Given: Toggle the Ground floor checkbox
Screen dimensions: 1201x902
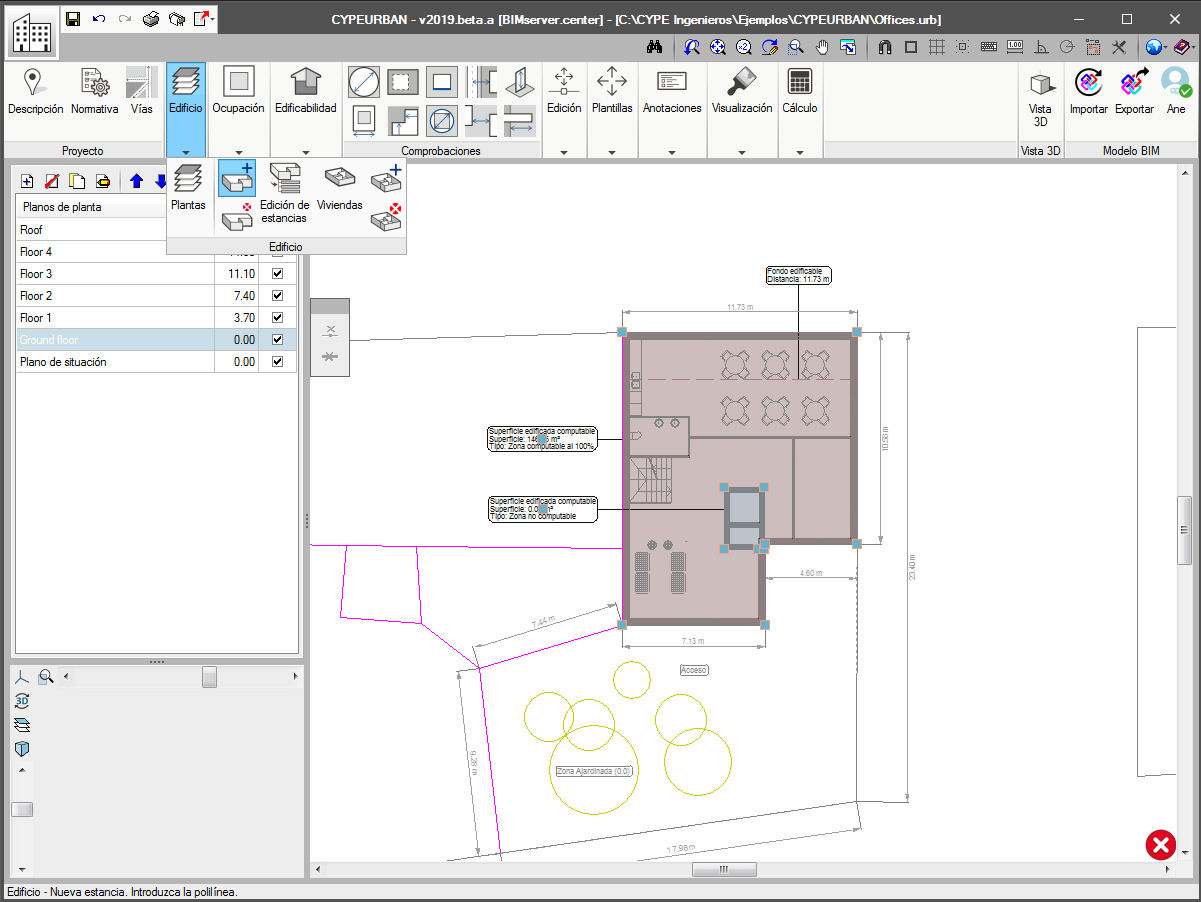Looking at the screenshot, I should [x=277, y=340].
